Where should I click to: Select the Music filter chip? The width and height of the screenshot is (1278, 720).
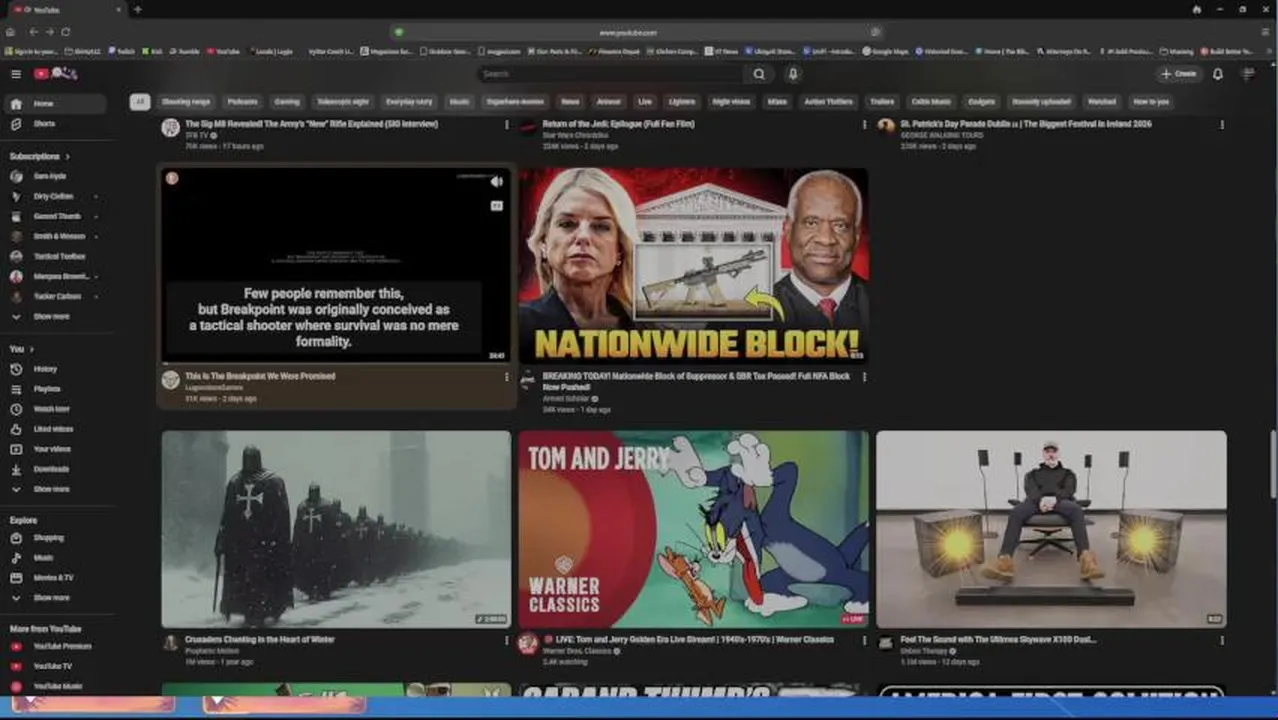[x=459, y=102]
